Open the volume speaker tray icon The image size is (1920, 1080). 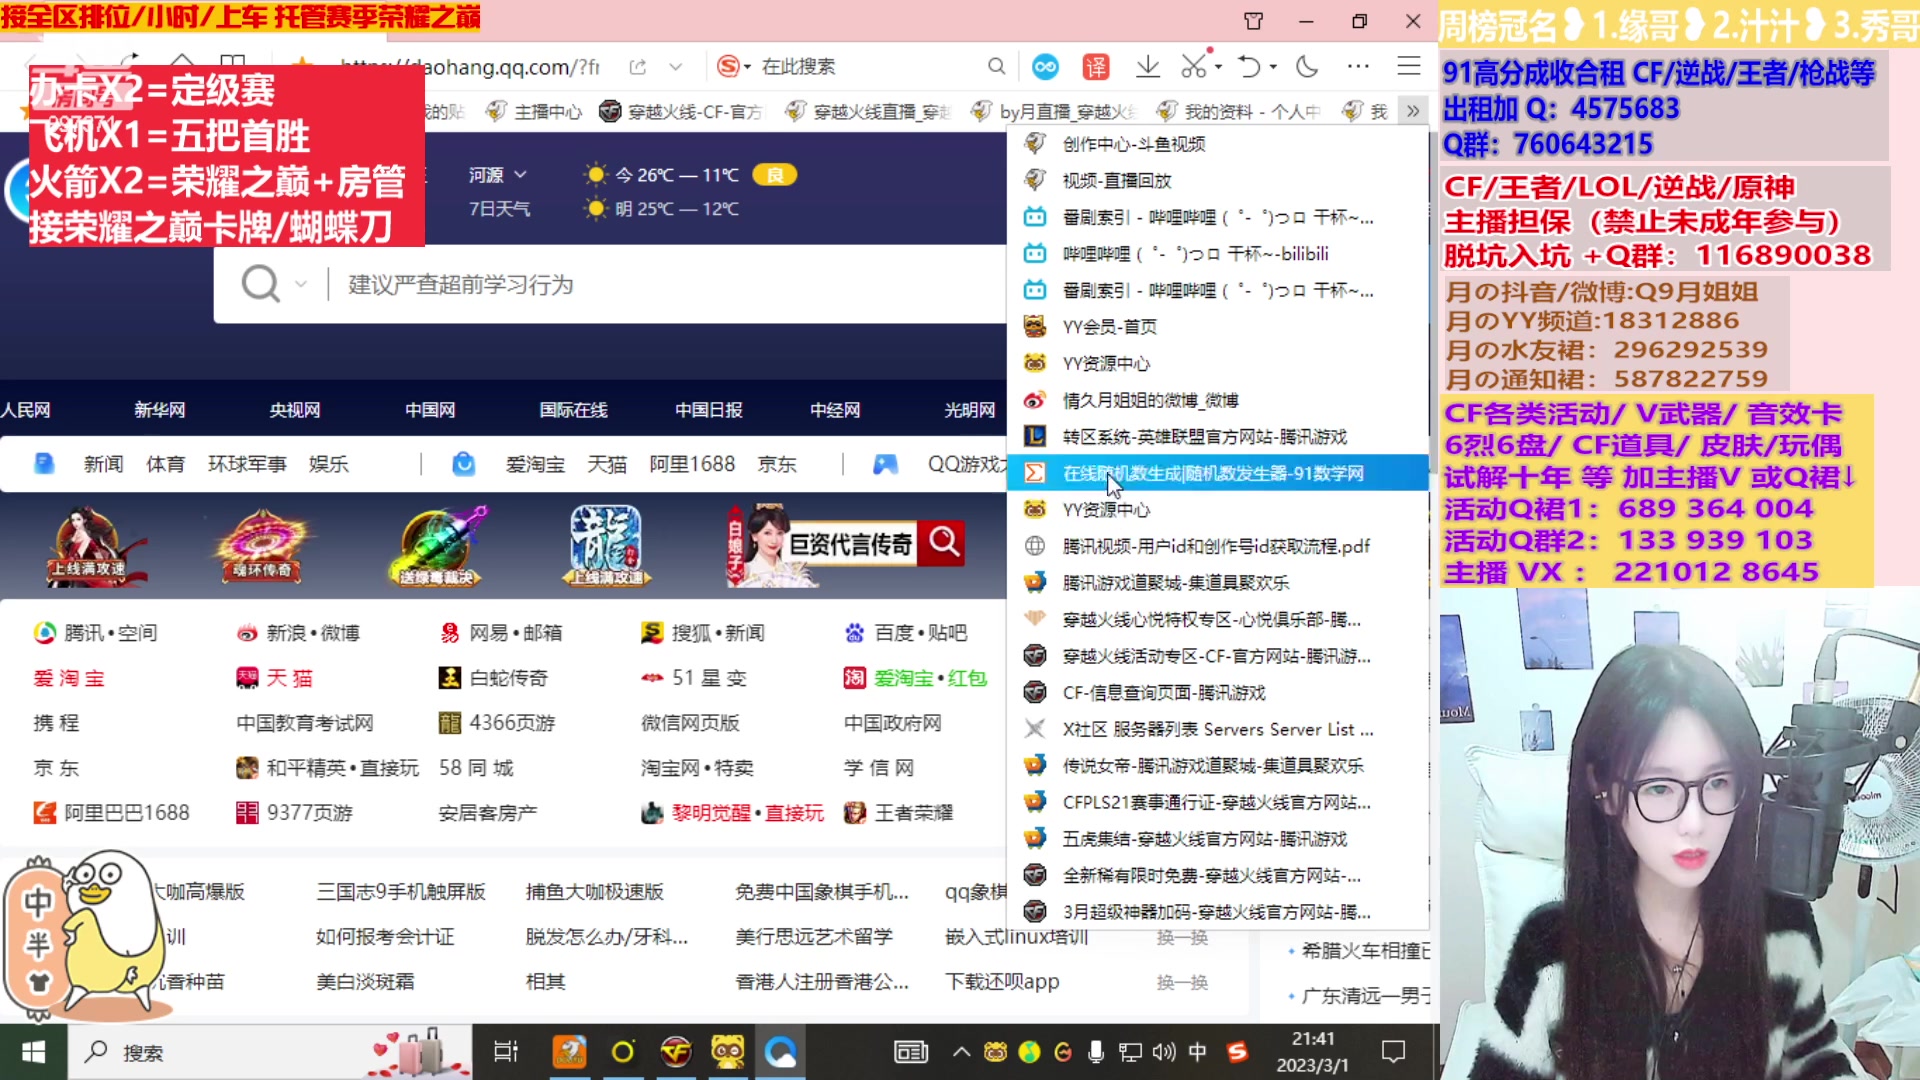coord(1163,1052)
